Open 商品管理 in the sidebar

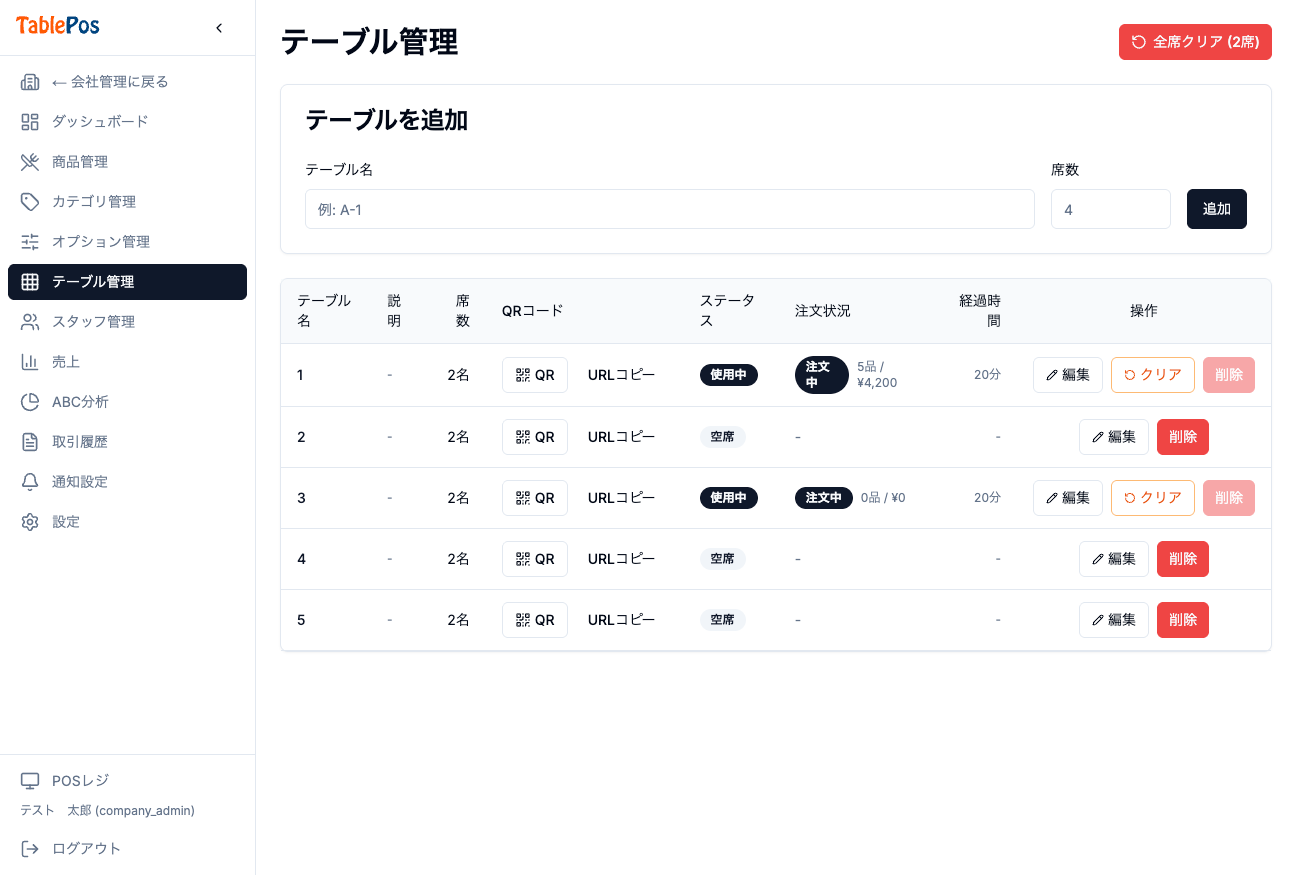tap(127, 162)
